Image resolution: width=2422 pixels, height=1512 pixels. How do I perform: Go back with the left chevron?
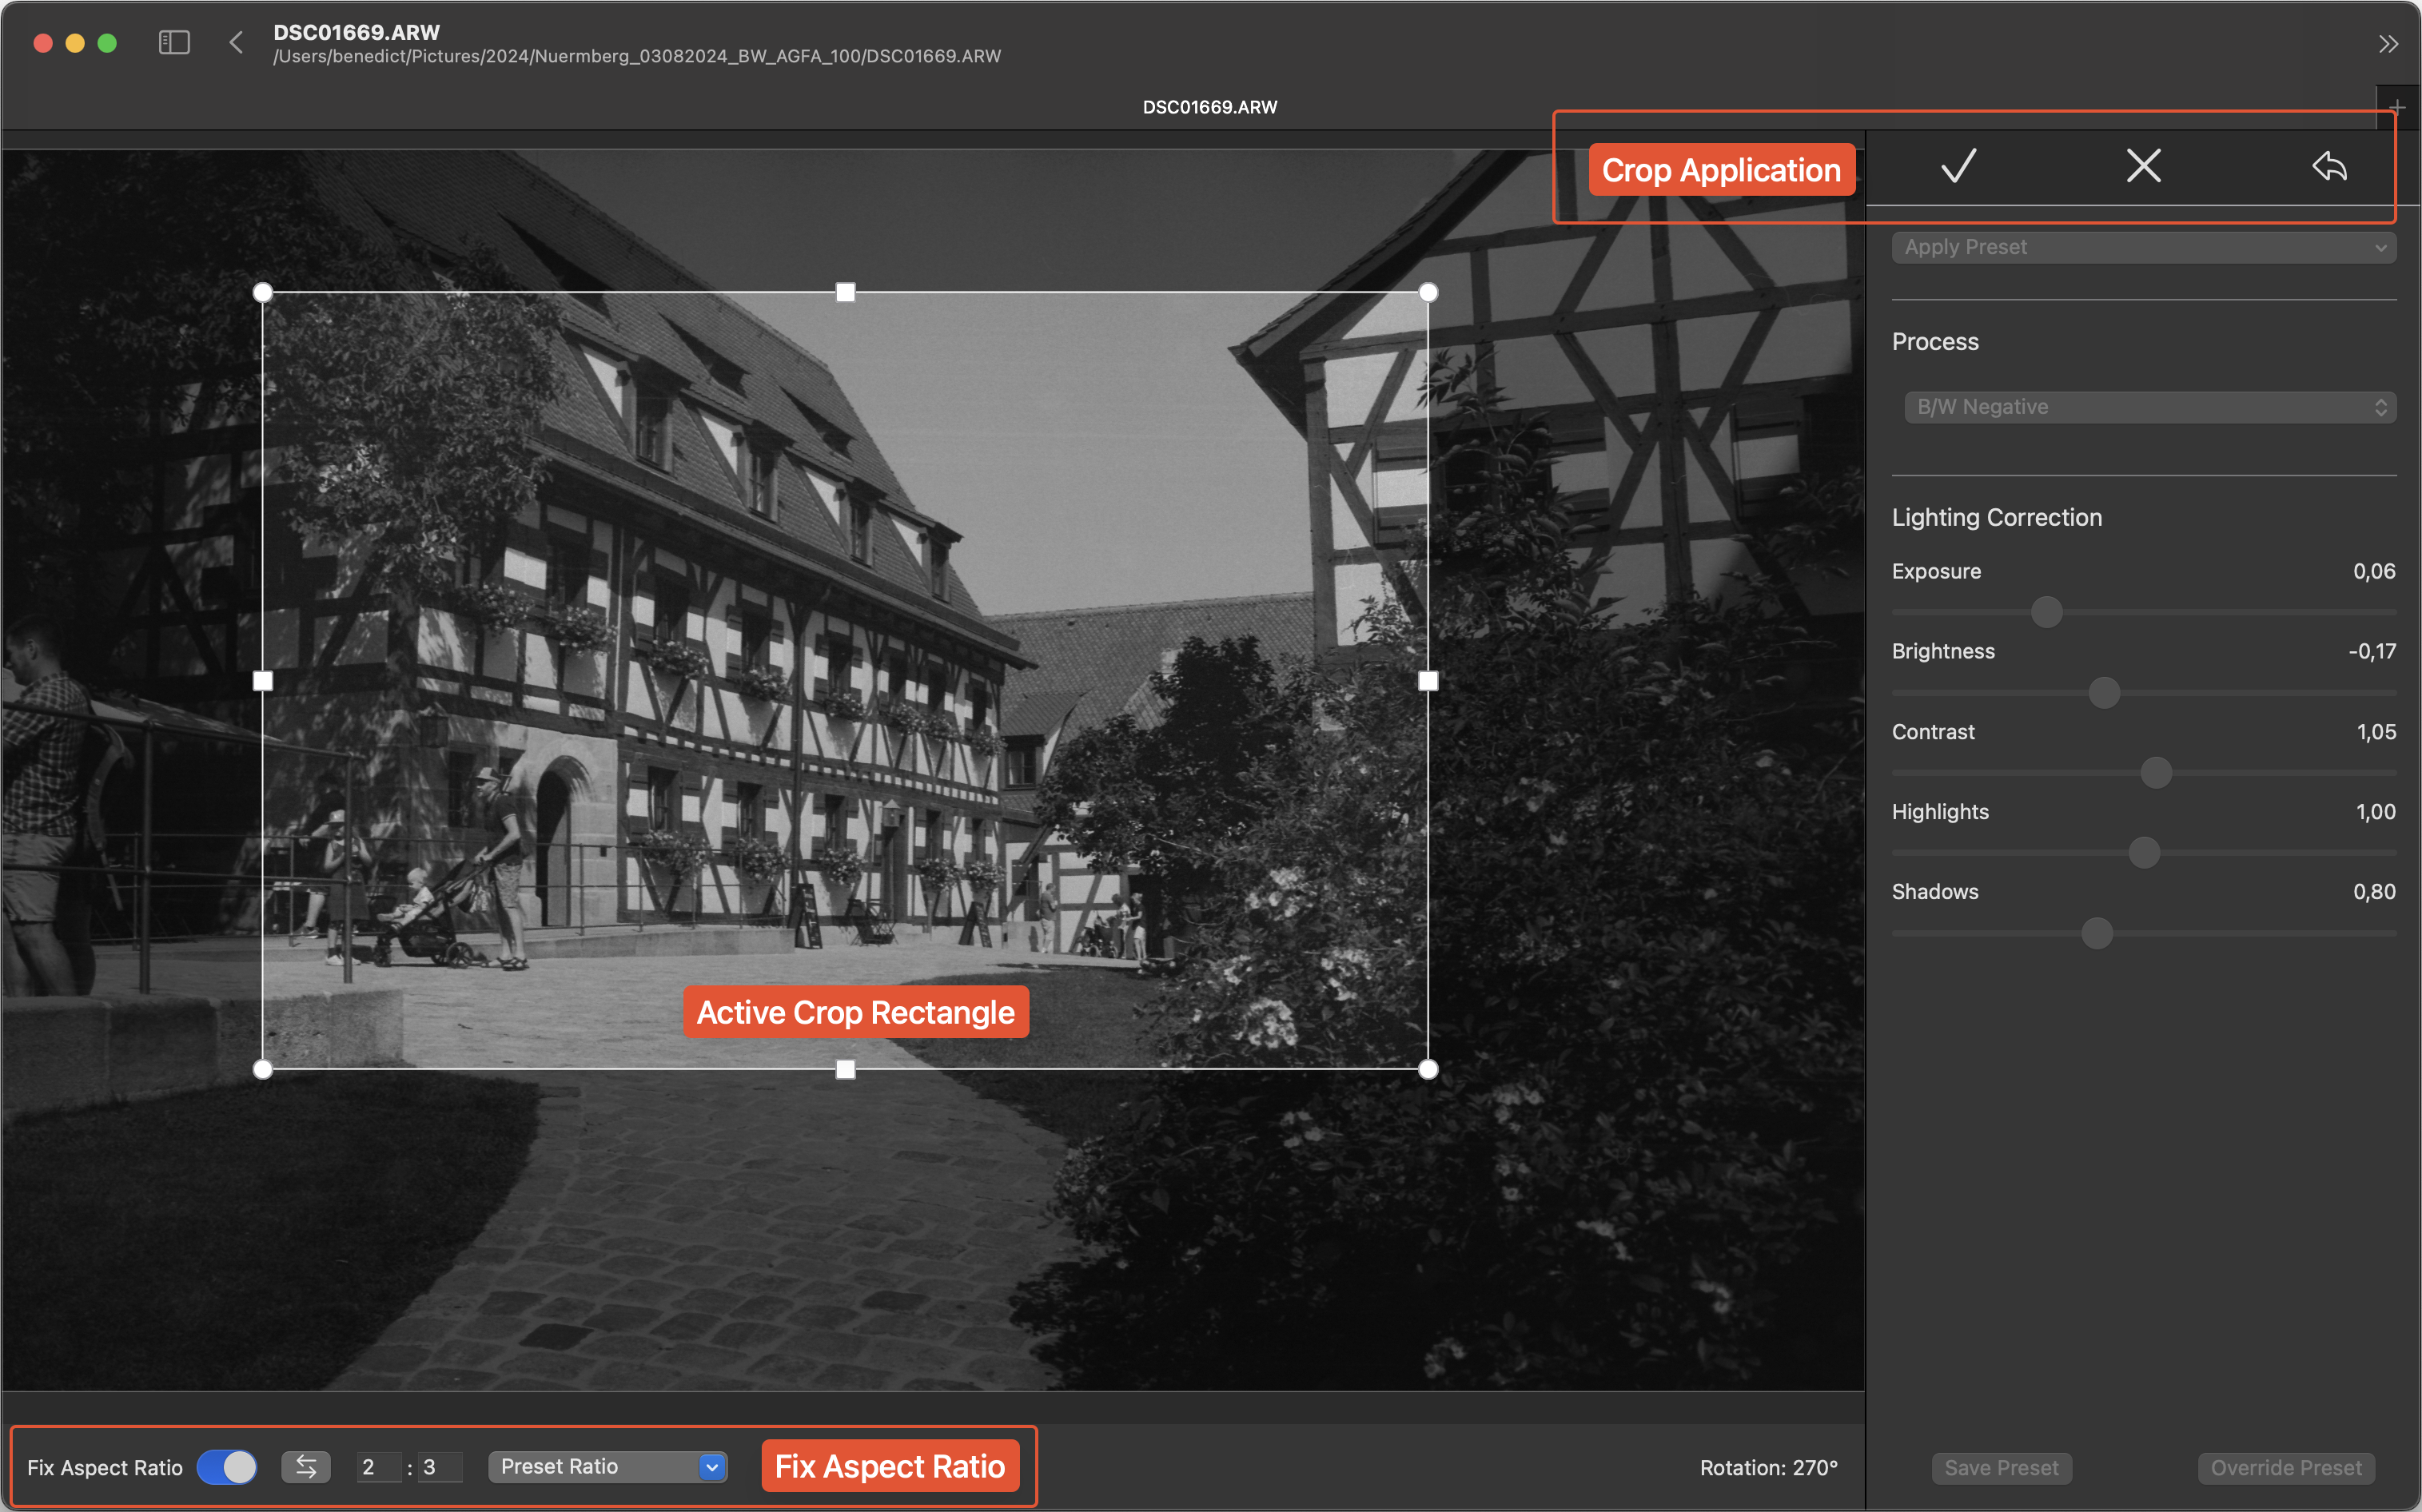(236, 42)
